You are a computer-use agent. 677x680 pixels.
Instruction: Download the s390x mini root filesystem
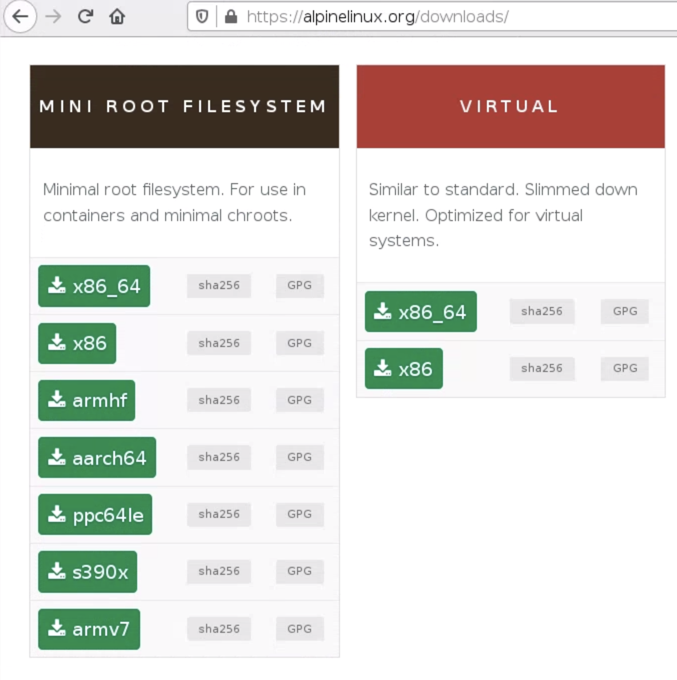pyautogui.click(x=88, y=572)
